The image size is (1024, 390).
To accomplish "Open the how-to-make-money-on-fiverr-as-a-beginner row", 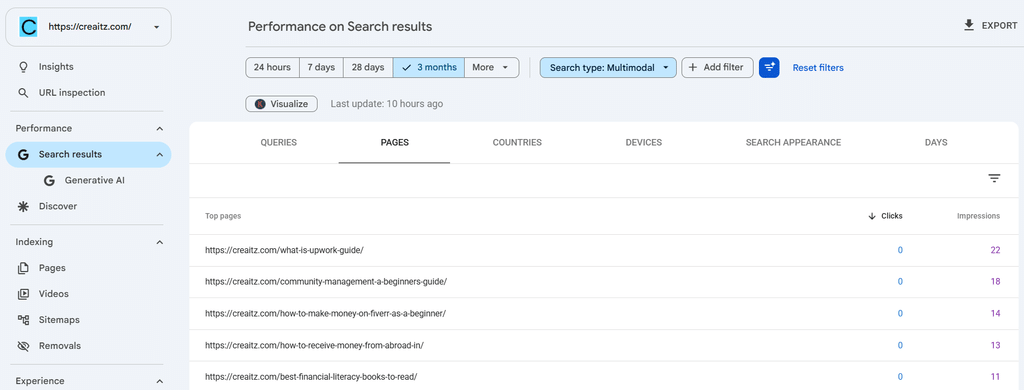I will [604, 314].
